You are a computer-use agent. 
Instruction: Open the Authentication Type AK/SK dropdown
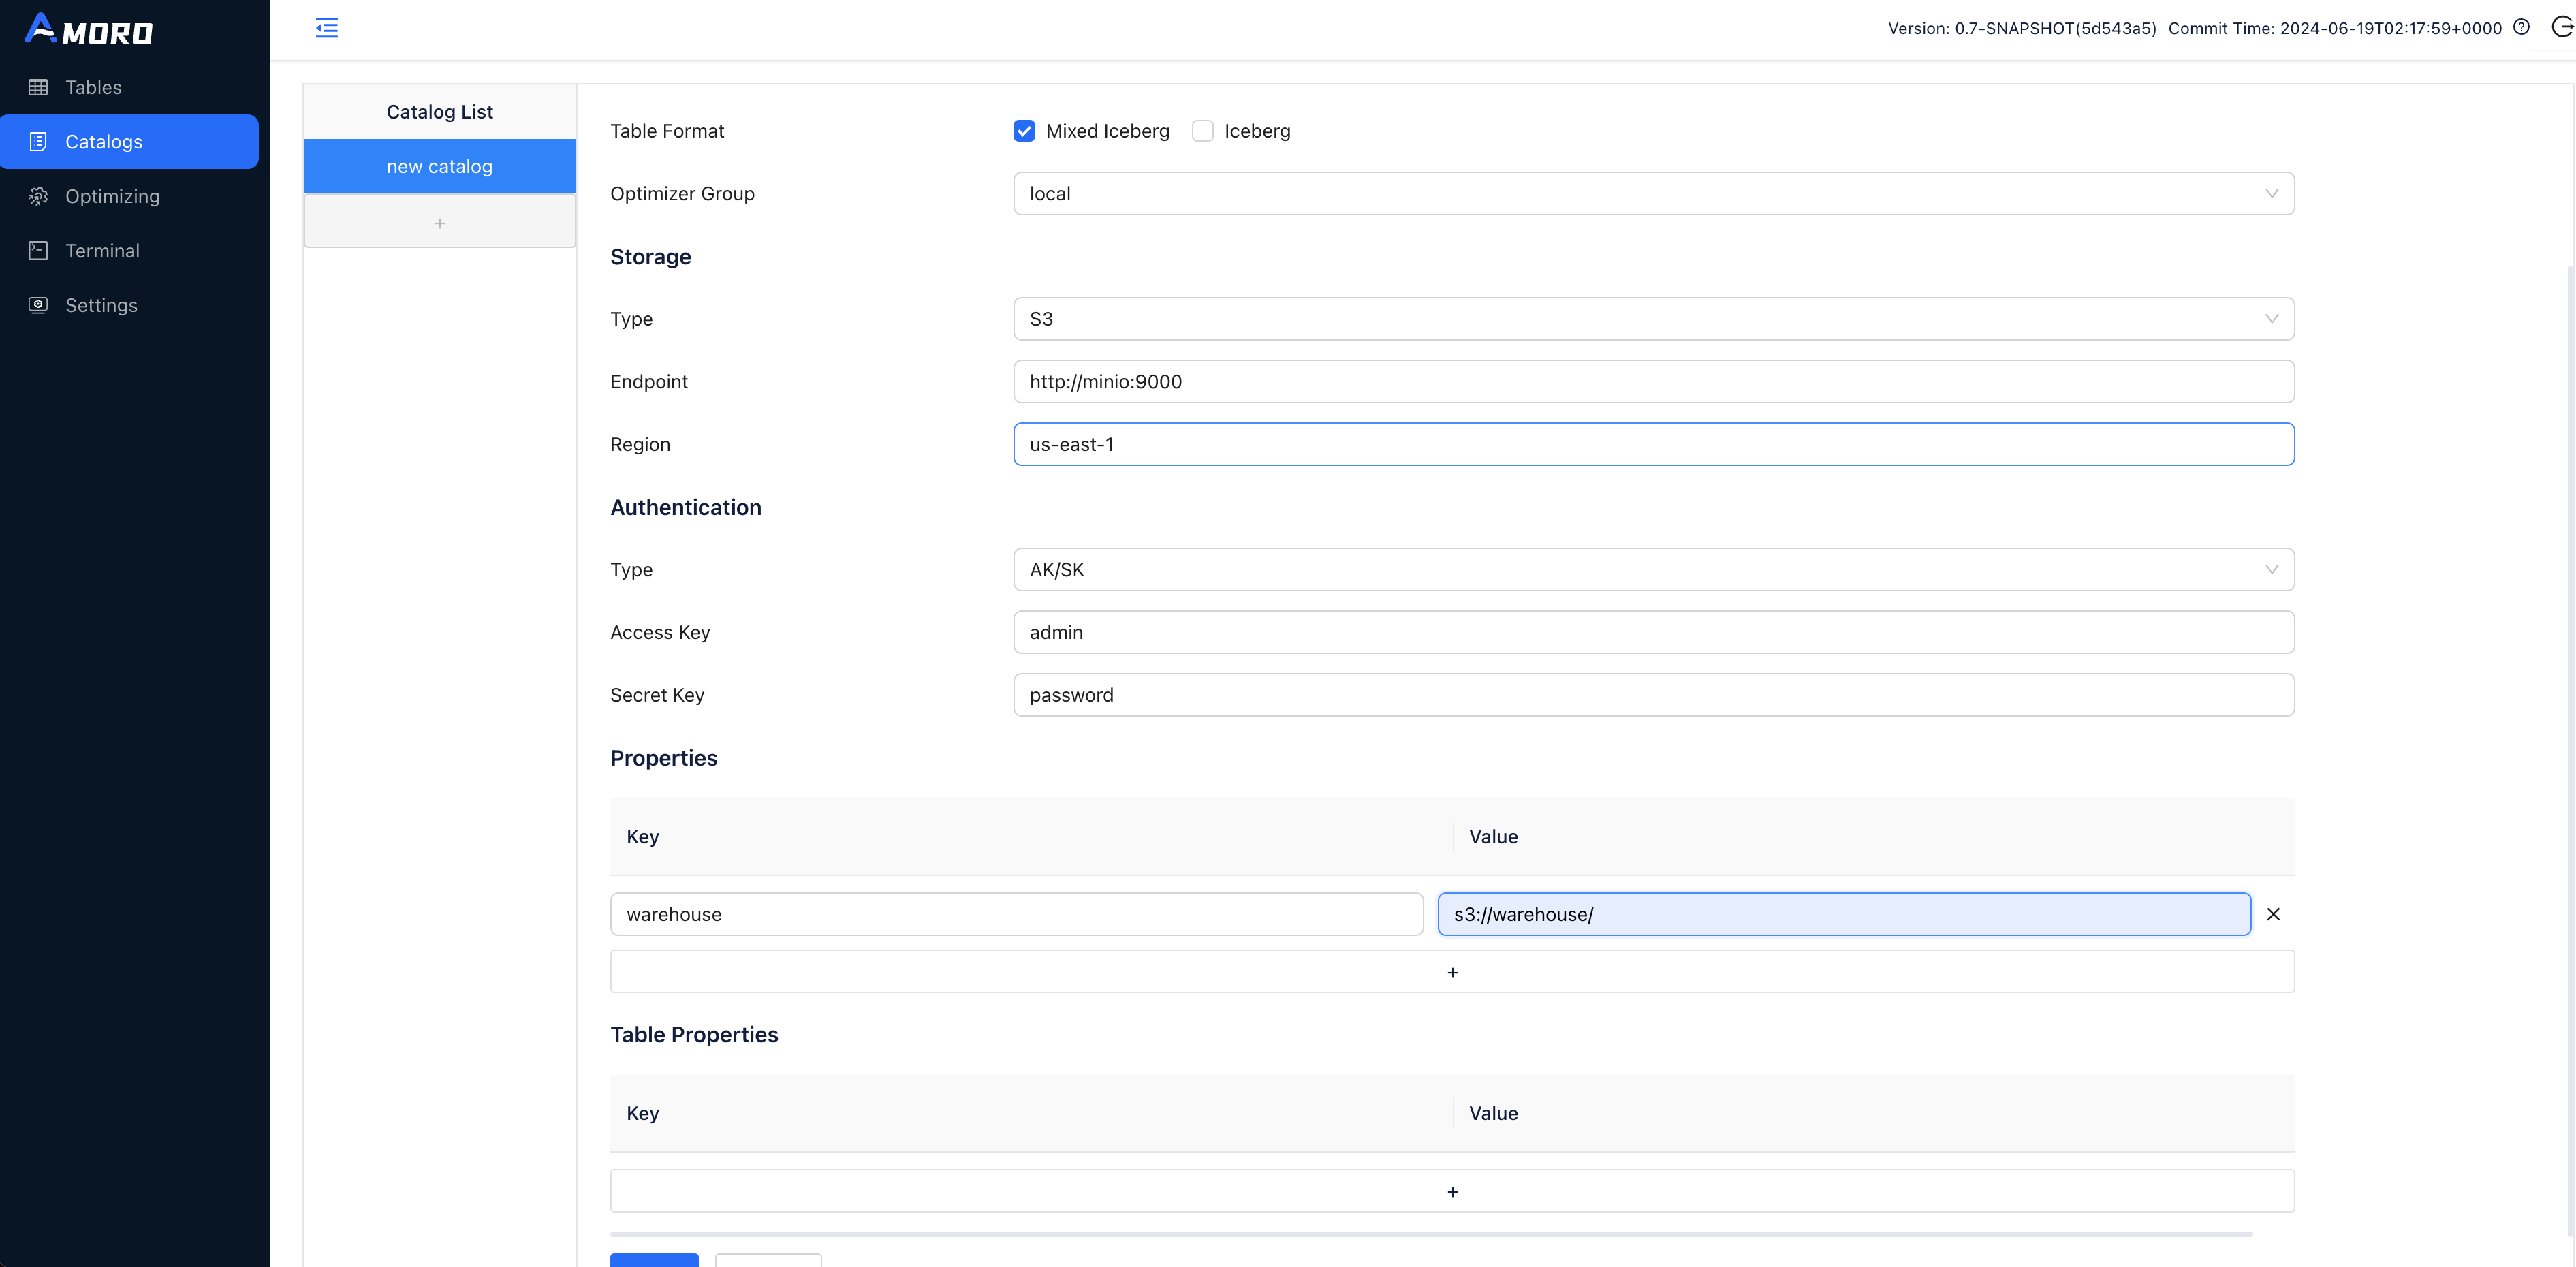[1653, 570]
